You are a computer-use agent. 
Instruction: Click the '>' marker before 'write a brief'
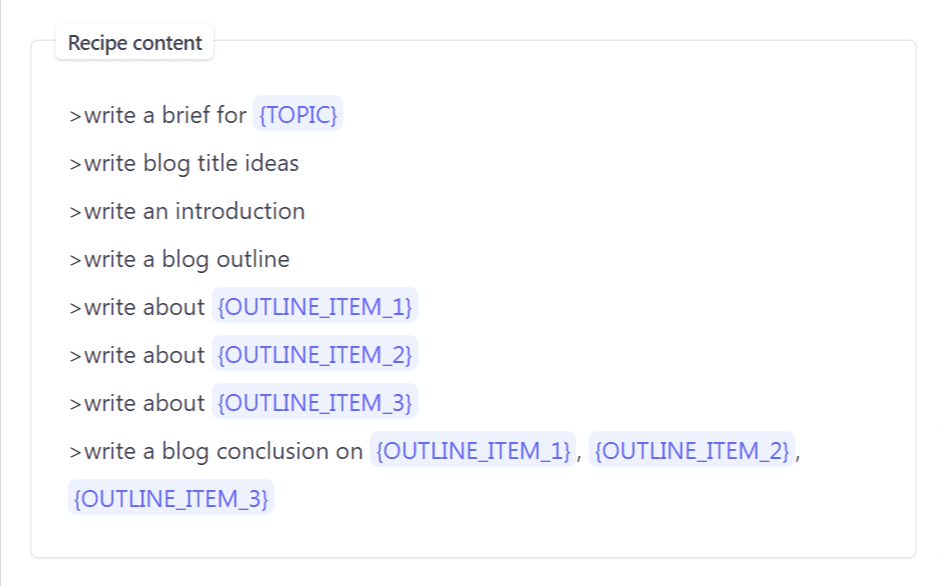pyautogui.click(x=75, y=116)
